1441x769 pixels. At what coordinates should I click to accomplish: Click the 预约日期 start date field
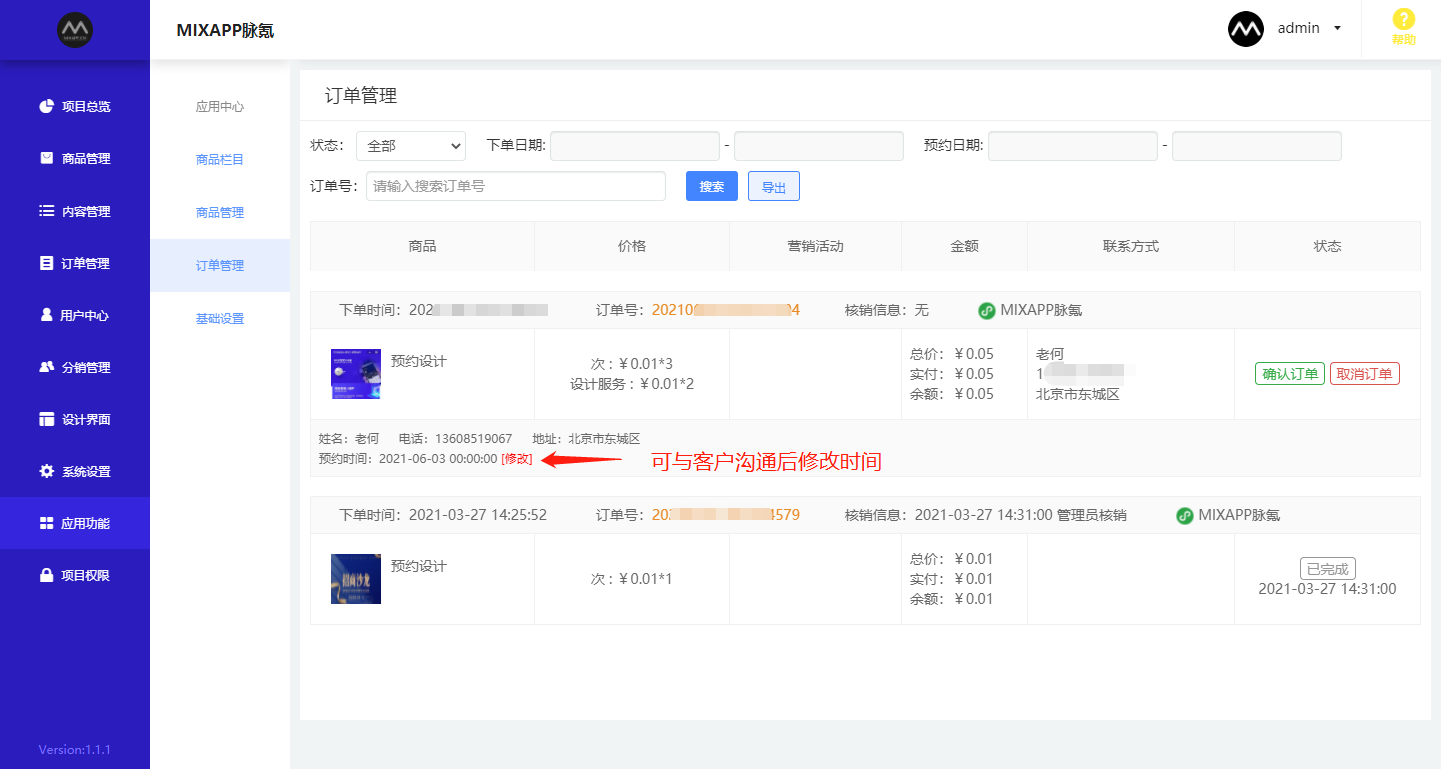coord(1073,146)
